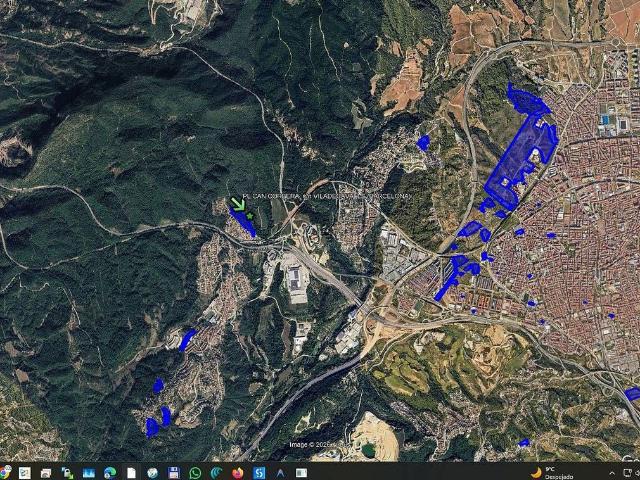640x480 pixels.
Task: Open the blue photo viewer taskbar icon
Action: pyautogui.click(x=89, y=473)
